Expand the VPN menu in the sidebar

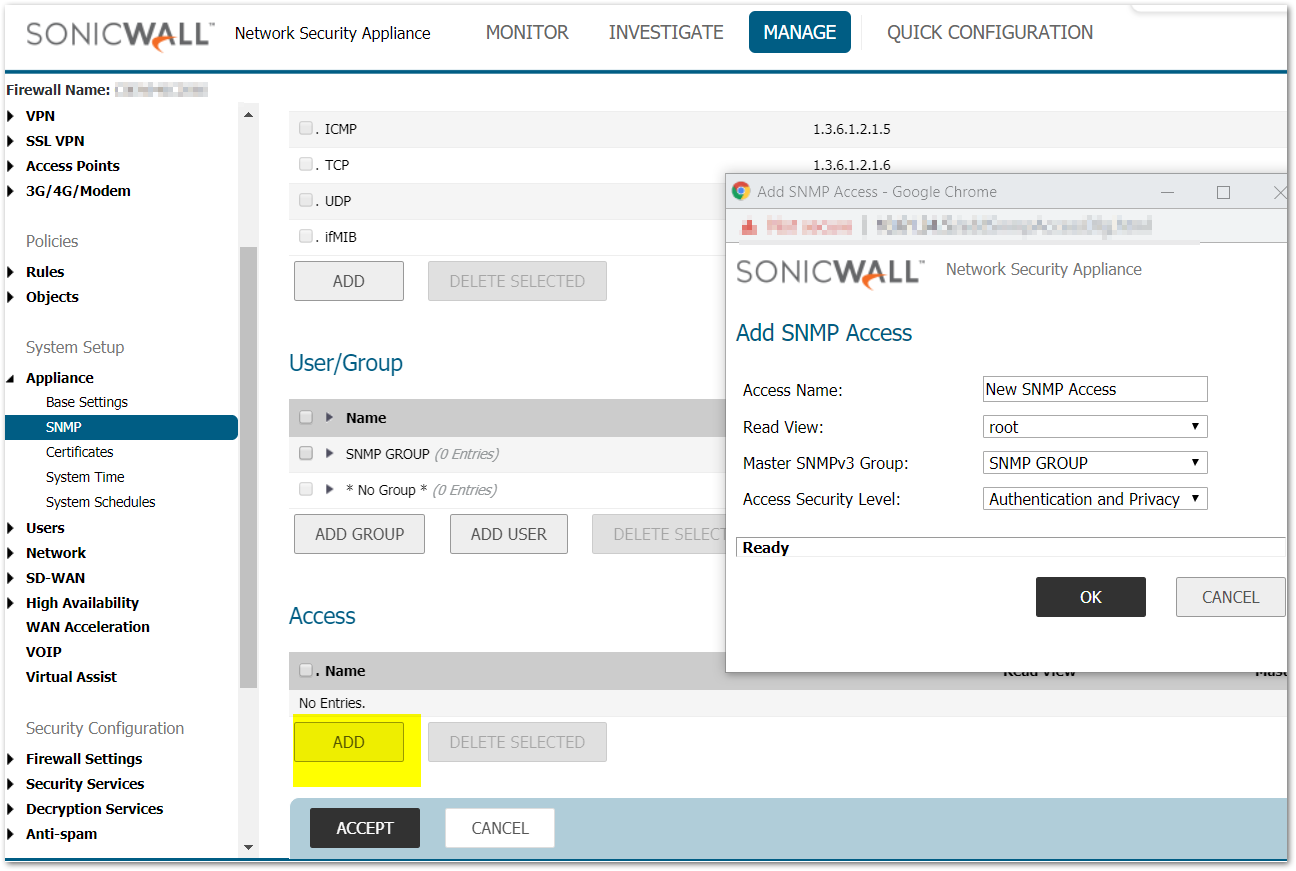(10, 116)
